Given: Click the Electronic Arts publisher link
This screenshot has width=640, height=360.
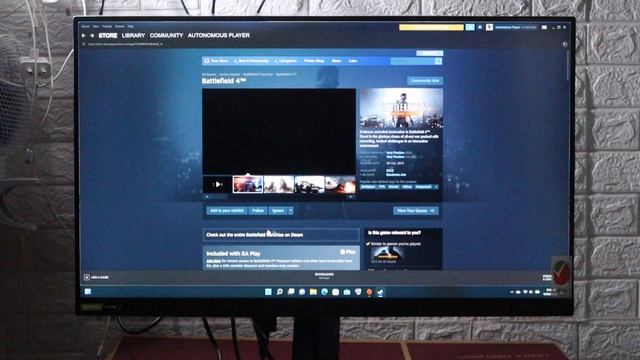Looking at the screenshot, I should pos(396,175).
